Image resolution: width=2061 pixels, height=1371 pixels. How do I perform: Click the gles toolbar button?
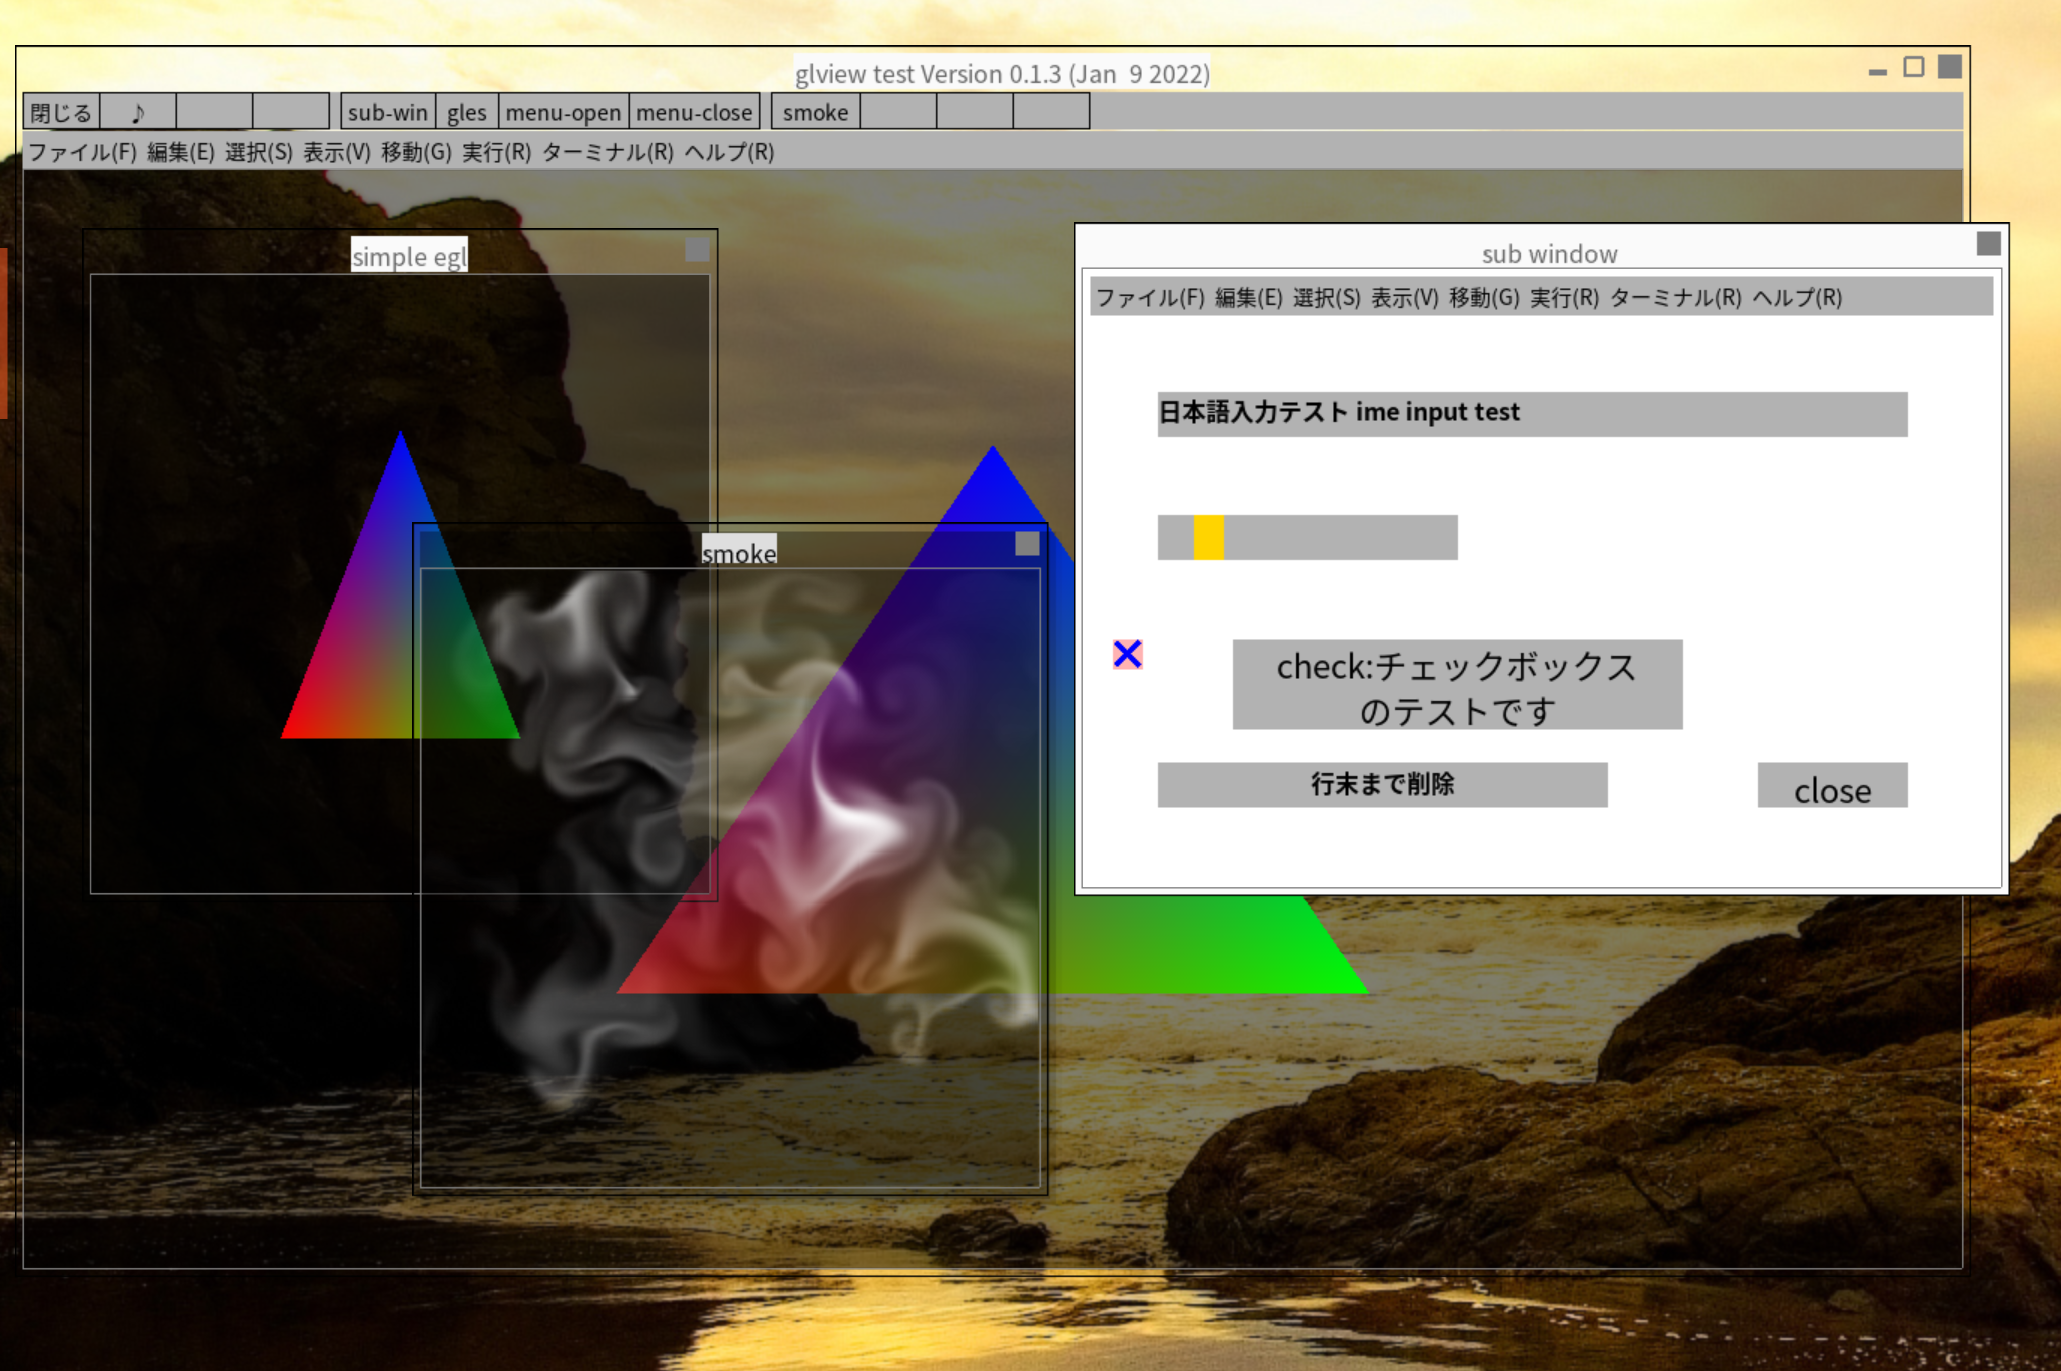pyautogui.click(x=466, y=112)
